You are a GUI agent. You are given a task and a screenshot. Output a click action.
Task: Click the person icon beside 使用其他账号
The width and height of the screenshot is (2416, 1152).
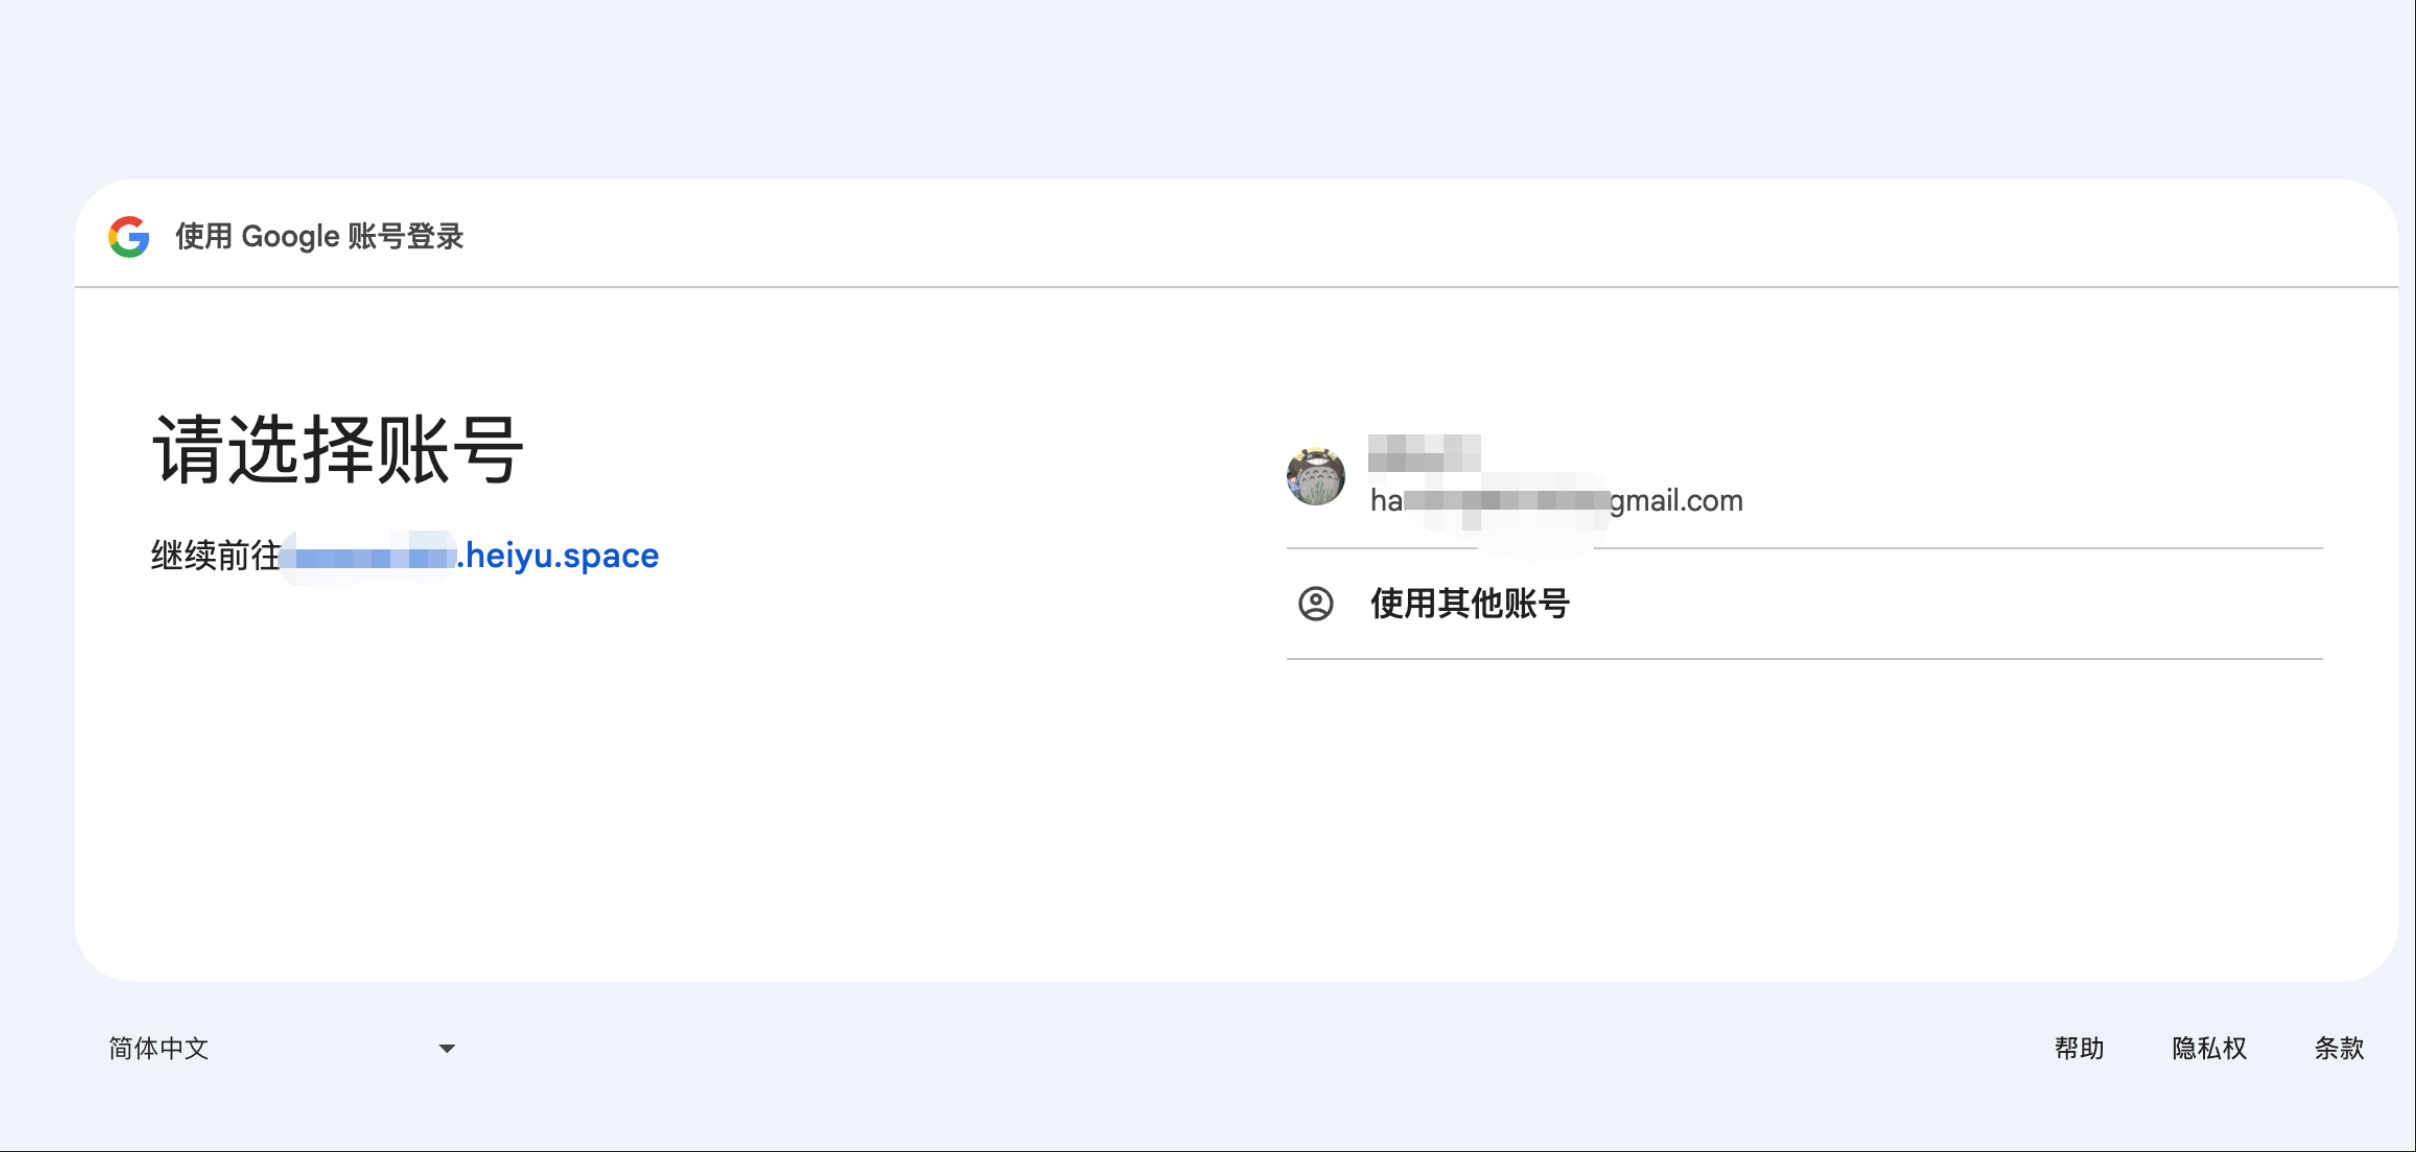point(1315,604)
